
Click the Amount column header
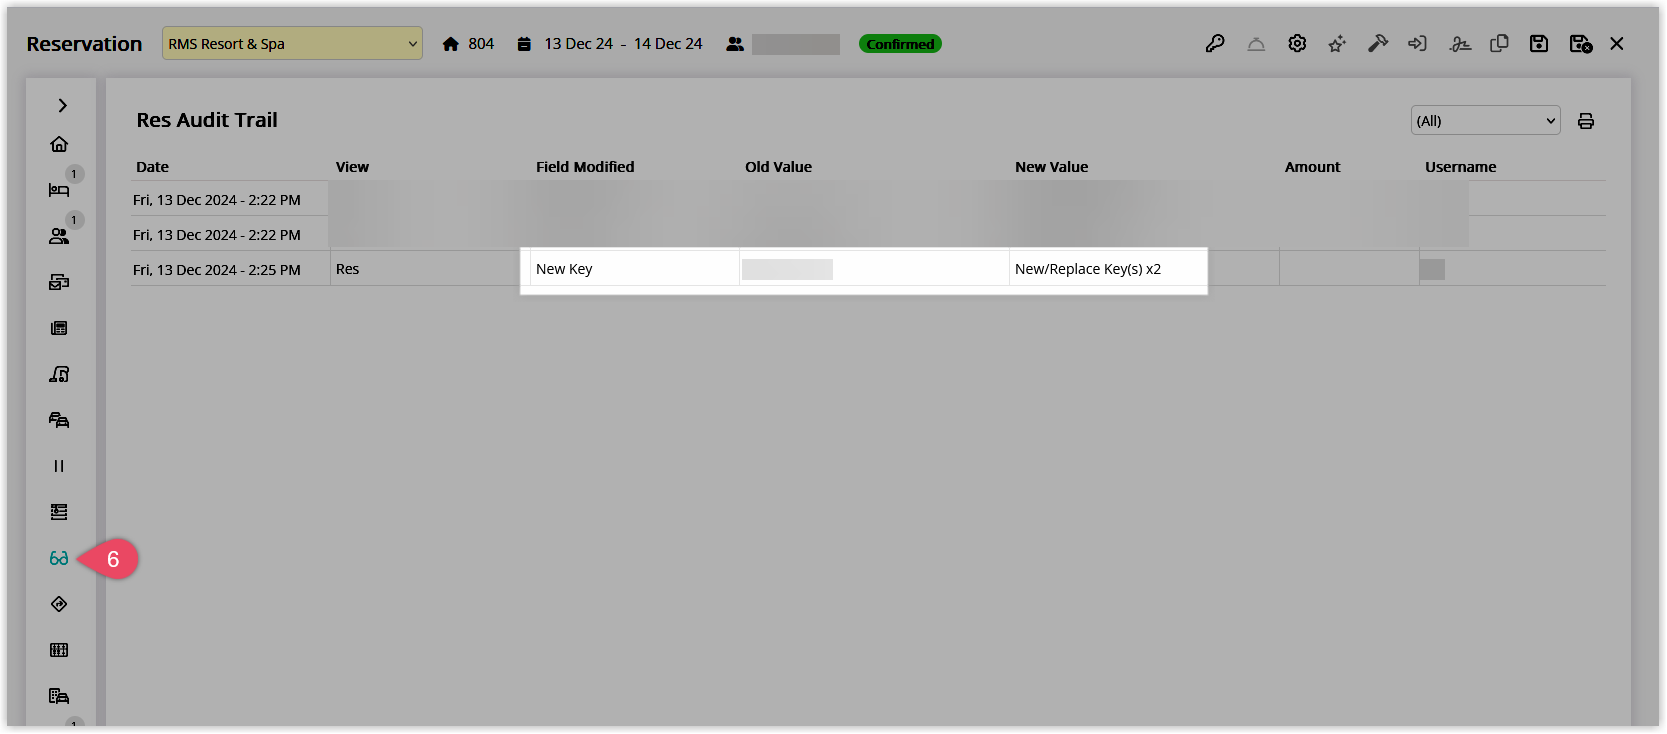point(1312,167)
